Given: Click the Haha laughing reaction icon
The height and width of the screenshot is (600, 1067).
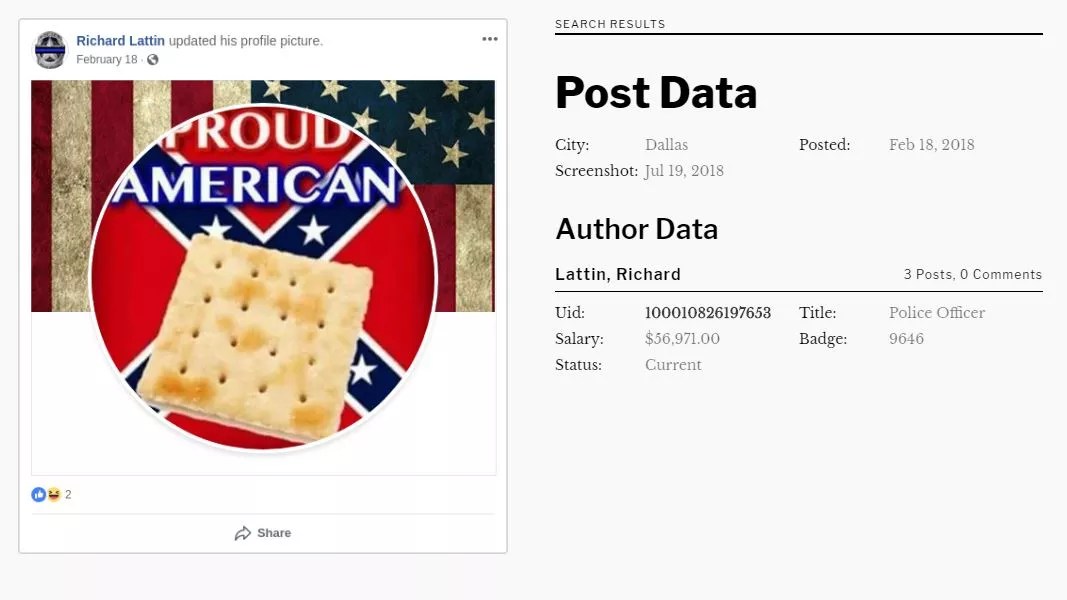Looking at the screenshot, I should pos(53,494).
